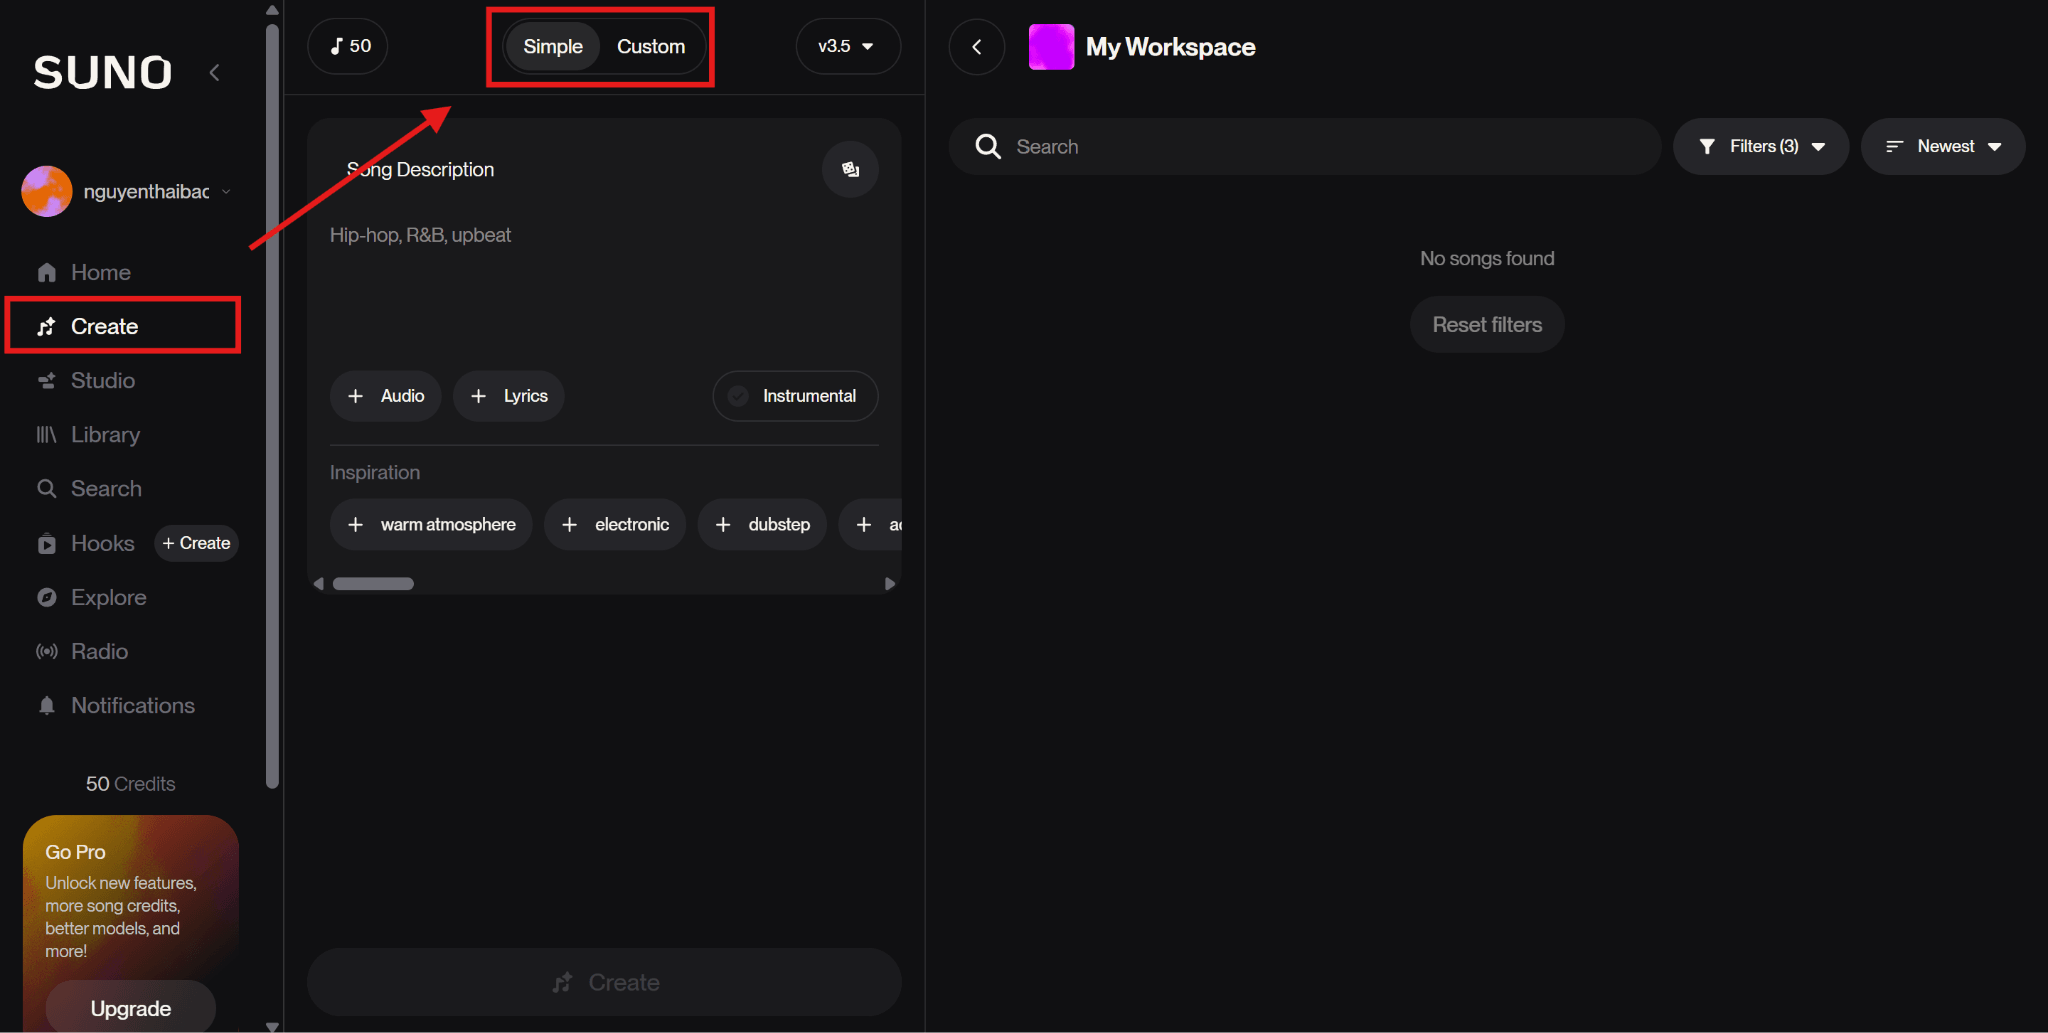The height and width of the screenshot is (1033, 2048).
Task: Click the Notifications bell icon
Action: pyautogui.click(x=46, y=705)
